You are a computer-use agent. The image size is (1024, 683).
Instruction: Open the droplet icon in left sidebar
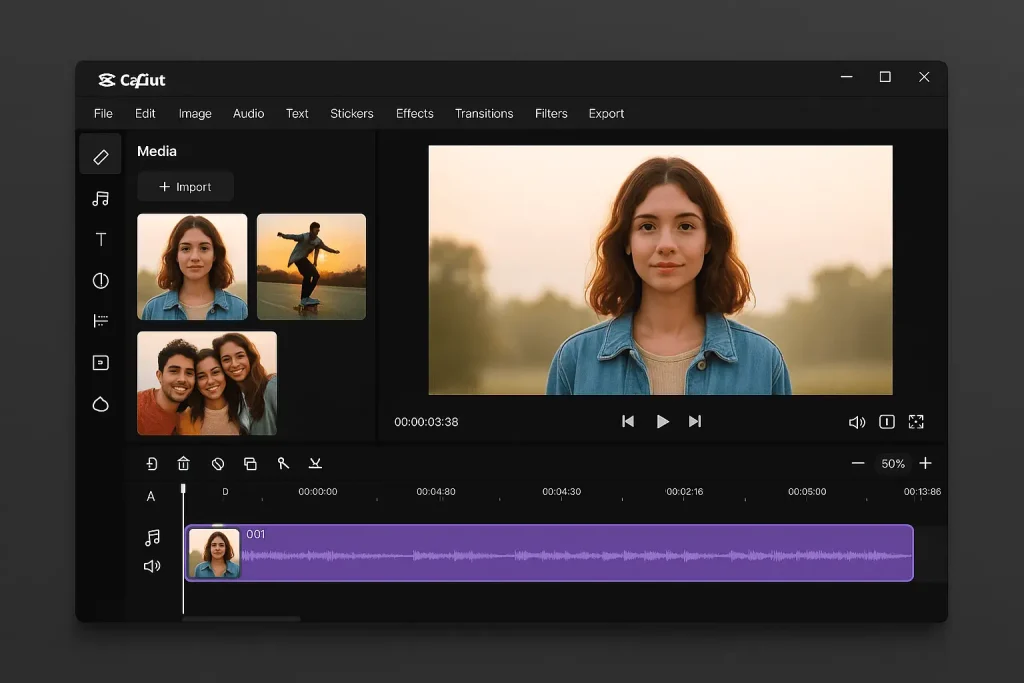(x=100, y=404)
